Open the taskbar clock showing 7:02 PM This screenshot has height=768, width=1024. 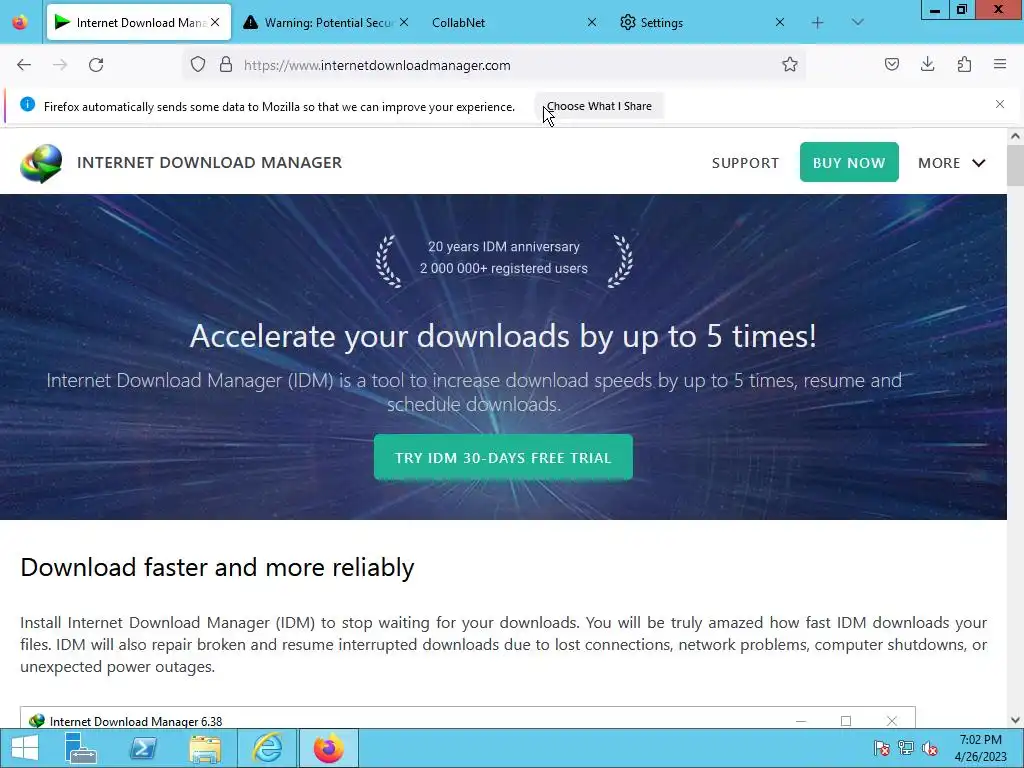[980, 748]
